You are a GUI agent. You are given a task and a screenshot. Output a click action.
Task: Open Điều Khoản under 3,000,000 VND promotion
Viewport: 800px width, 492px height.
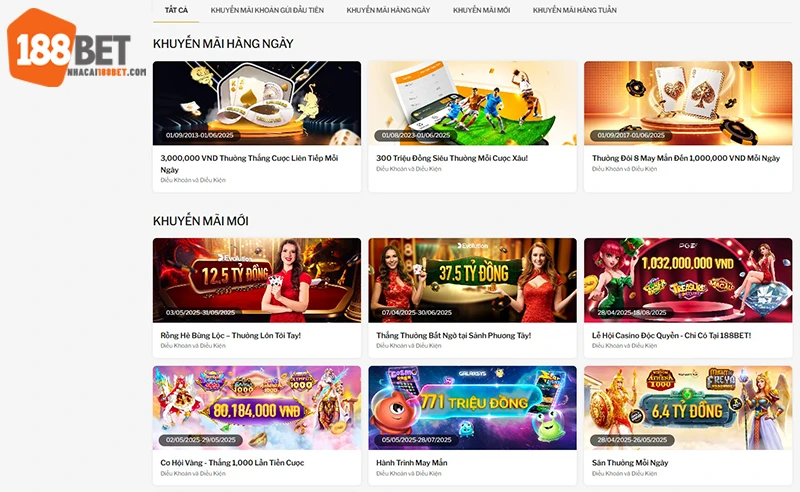tap(193, 180)
